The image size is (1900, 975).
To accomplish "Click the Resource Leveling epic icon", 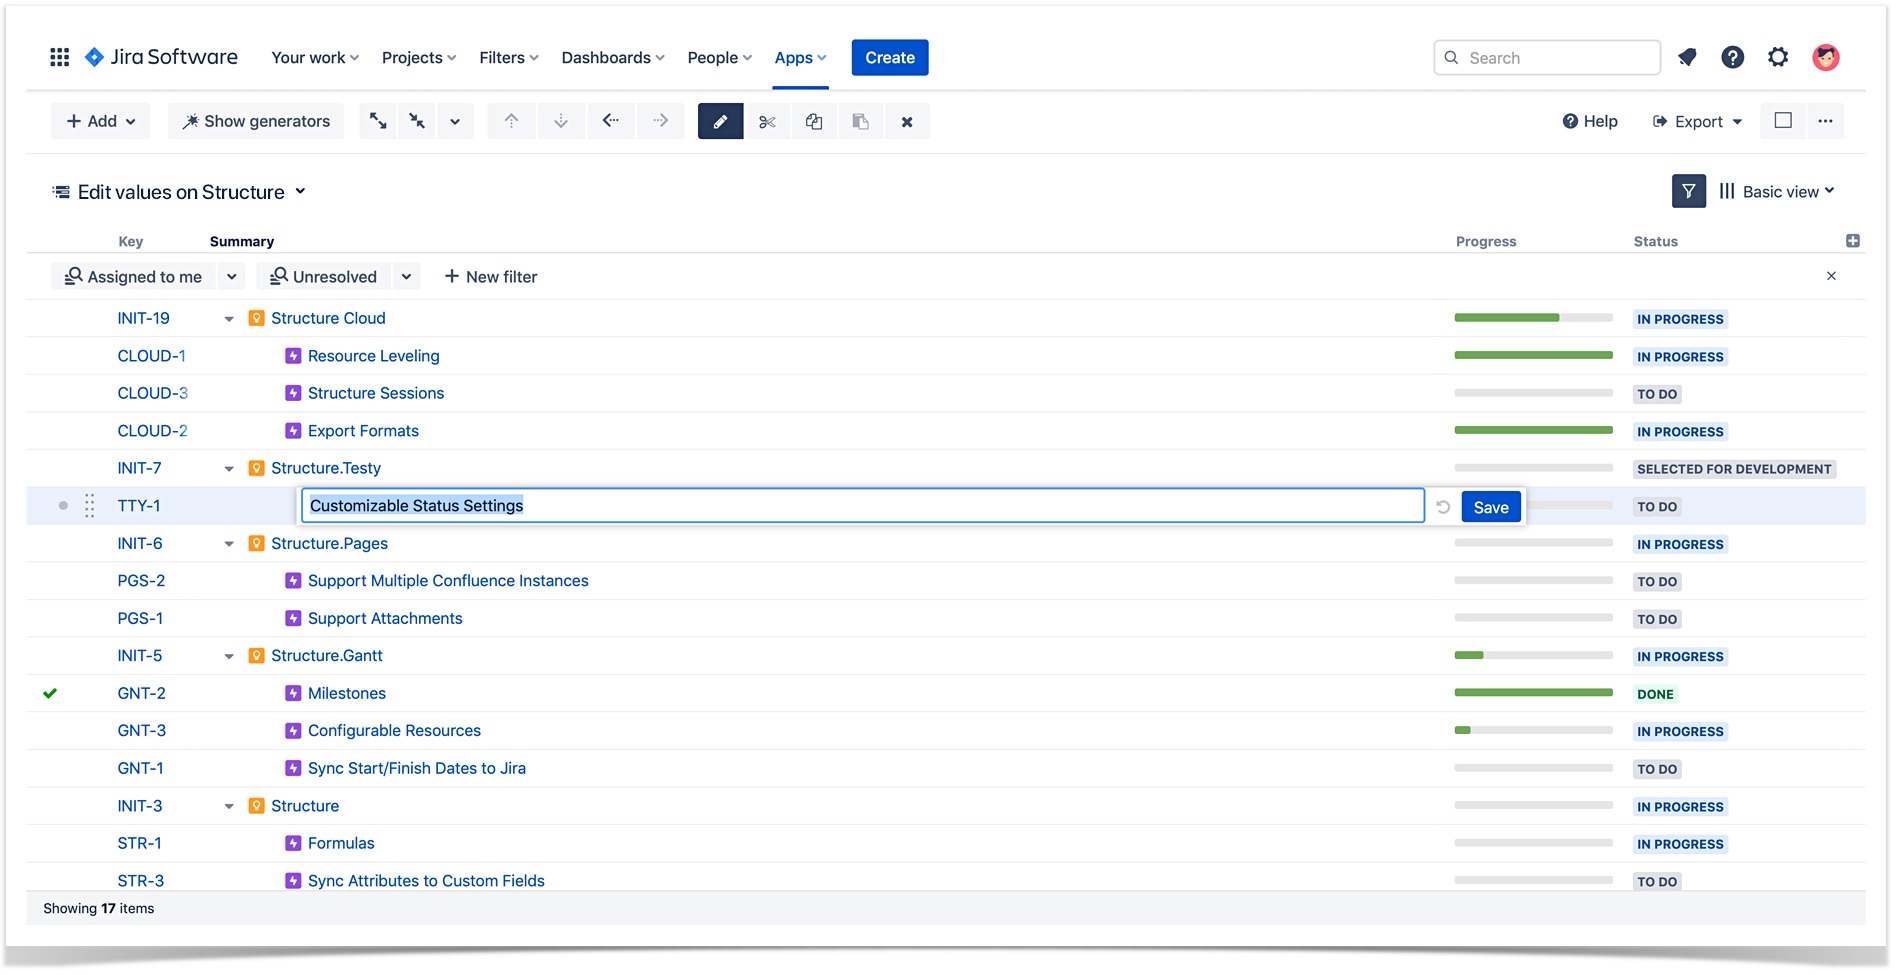I will (x=293, y=356).
